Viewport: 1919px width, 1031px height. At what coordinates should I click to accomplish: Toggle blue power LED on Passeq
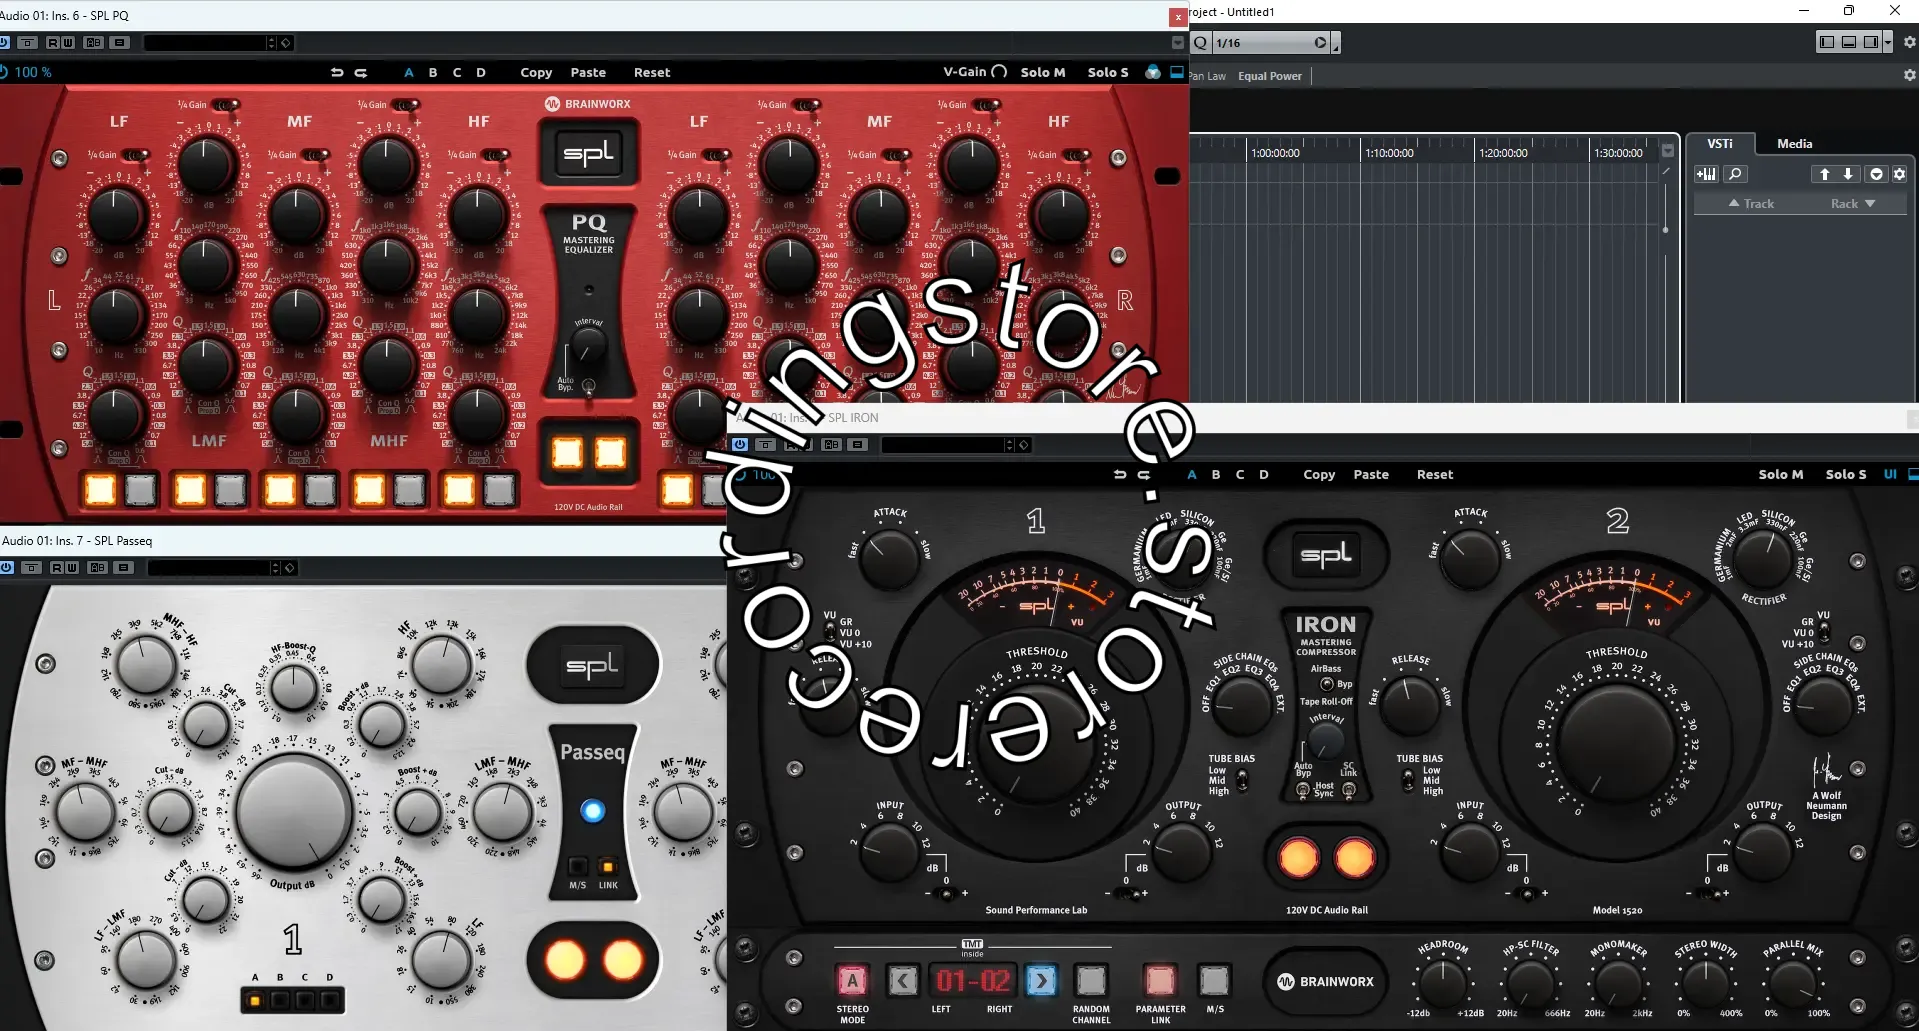pos(593,810)
